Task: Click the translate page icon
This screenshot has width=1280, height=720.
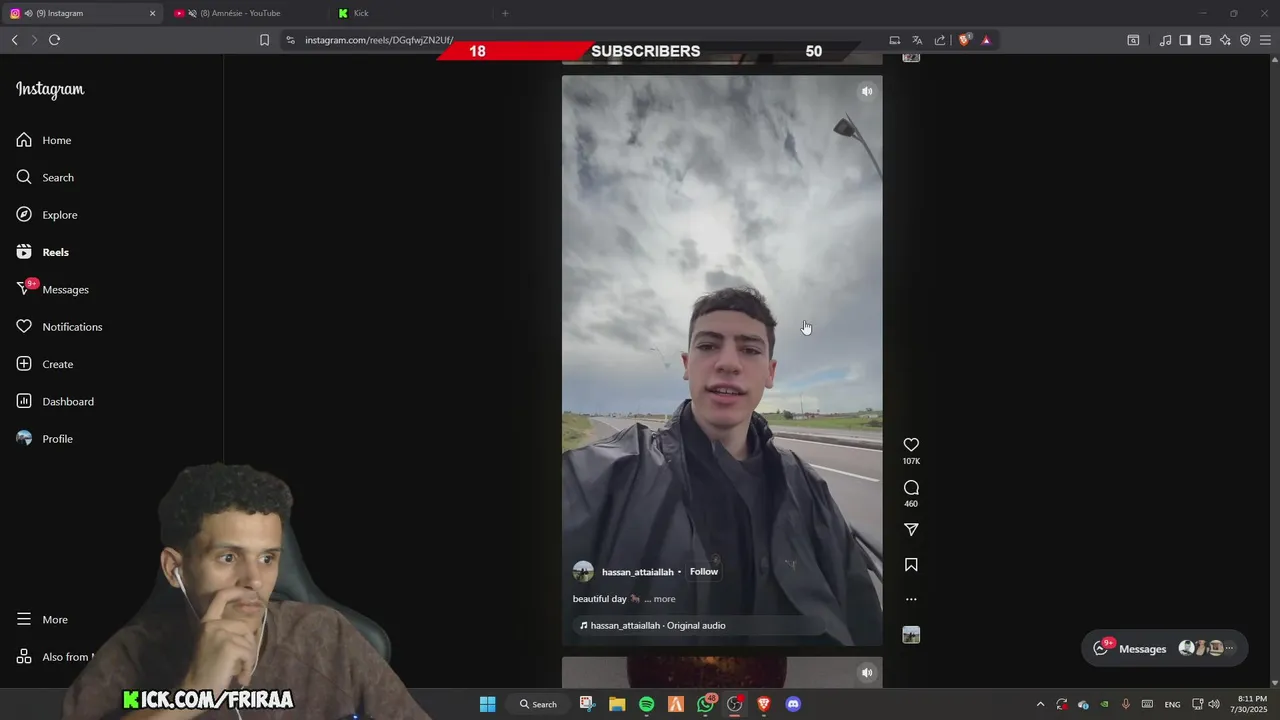Action: 917,40
